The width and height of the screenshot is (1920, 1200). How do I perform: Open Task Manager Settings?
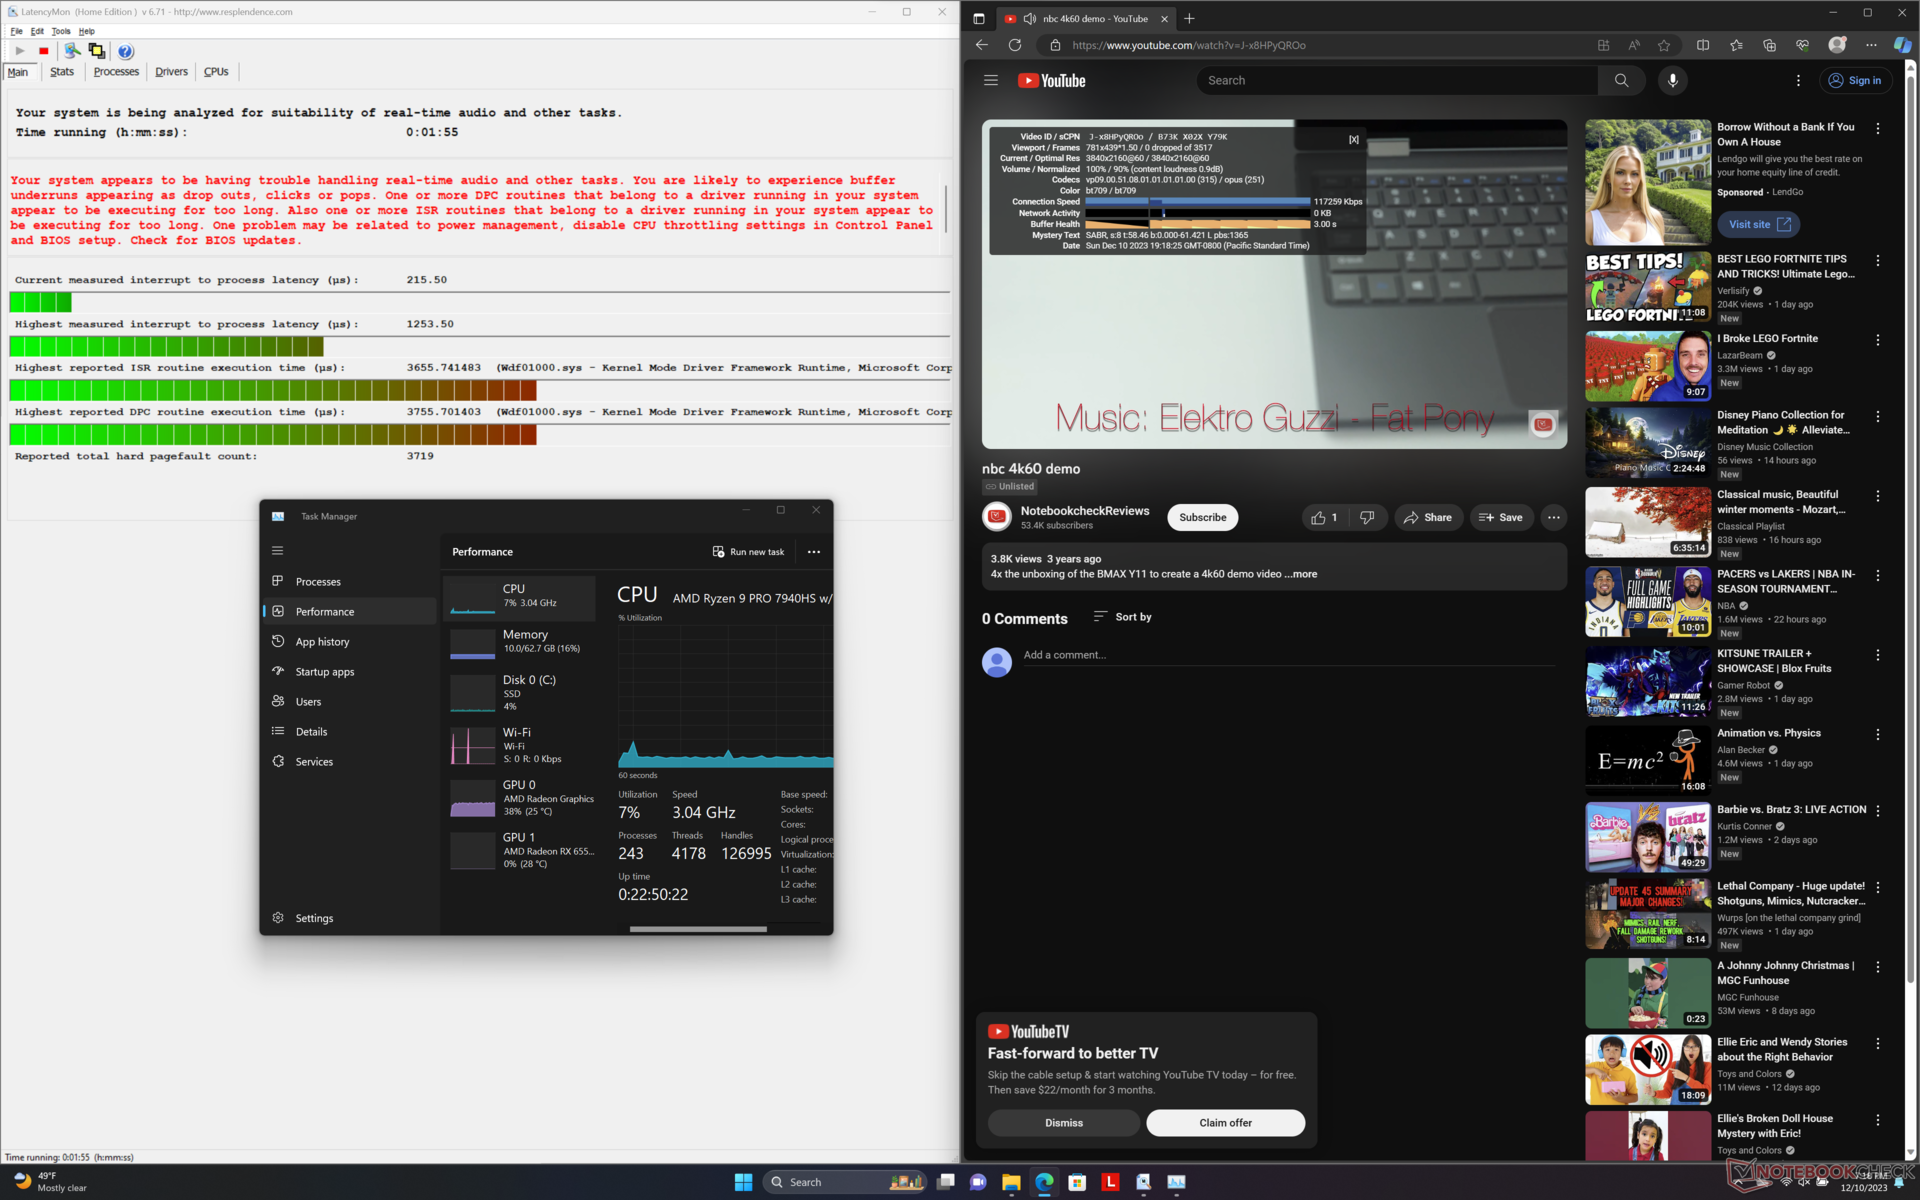[x=349, y=918]
